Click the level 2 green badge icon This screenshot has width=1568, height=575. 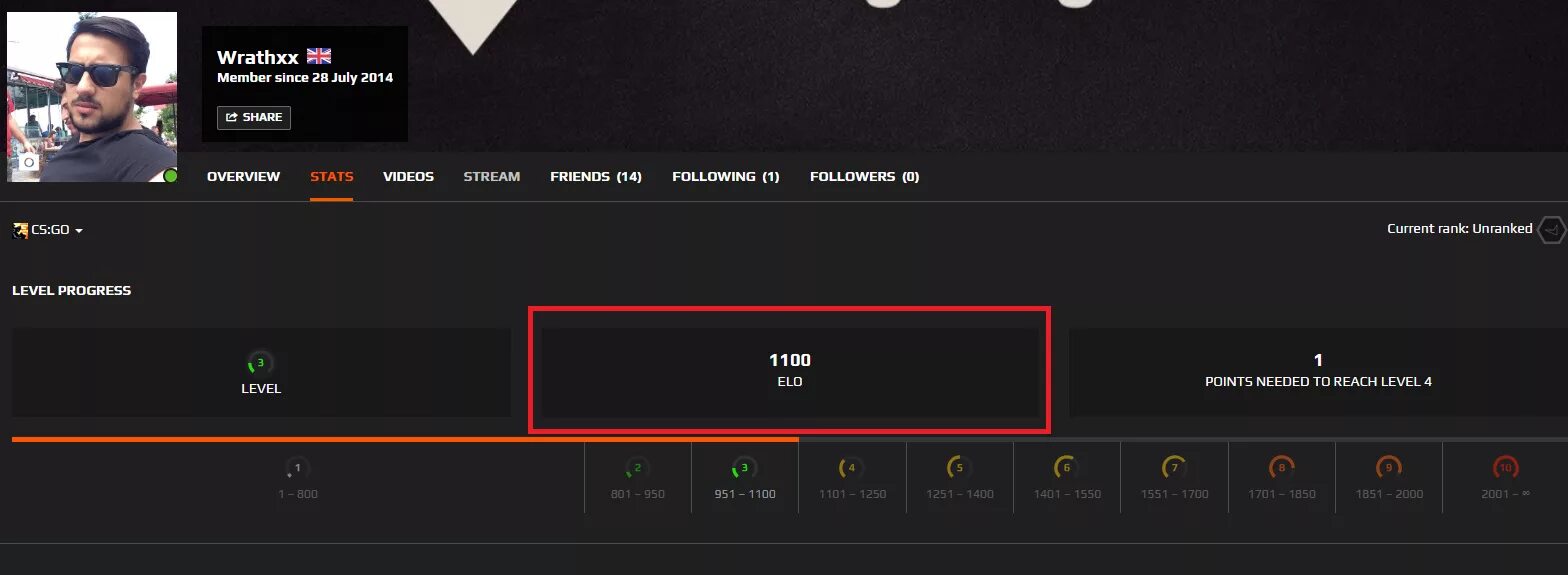click(637, 467)
